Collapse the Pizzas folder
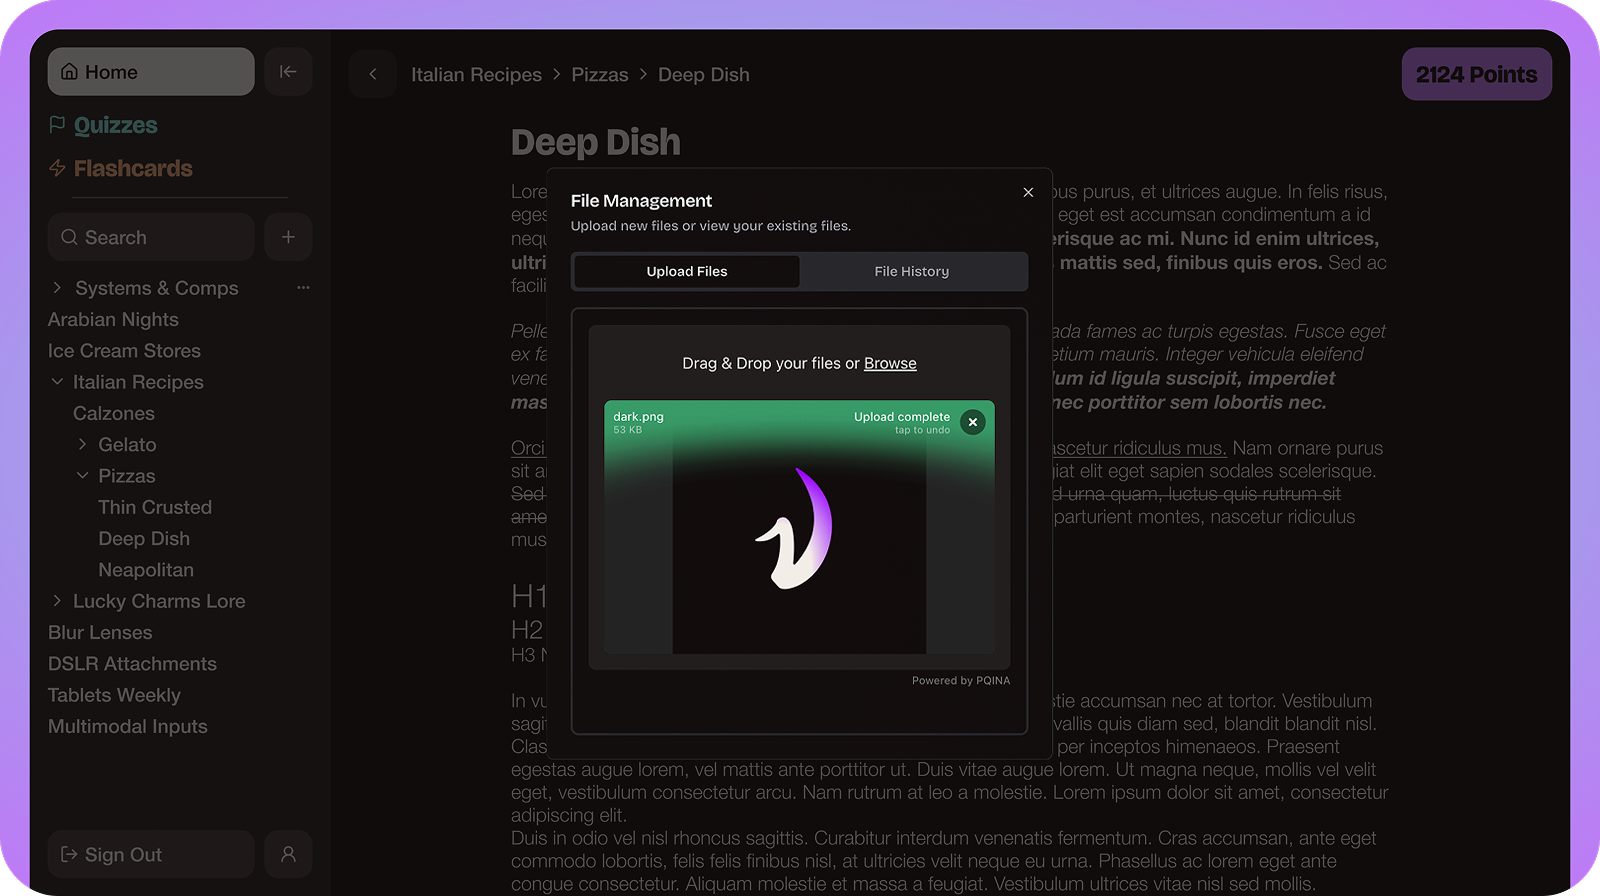 (x=82, y=476)
